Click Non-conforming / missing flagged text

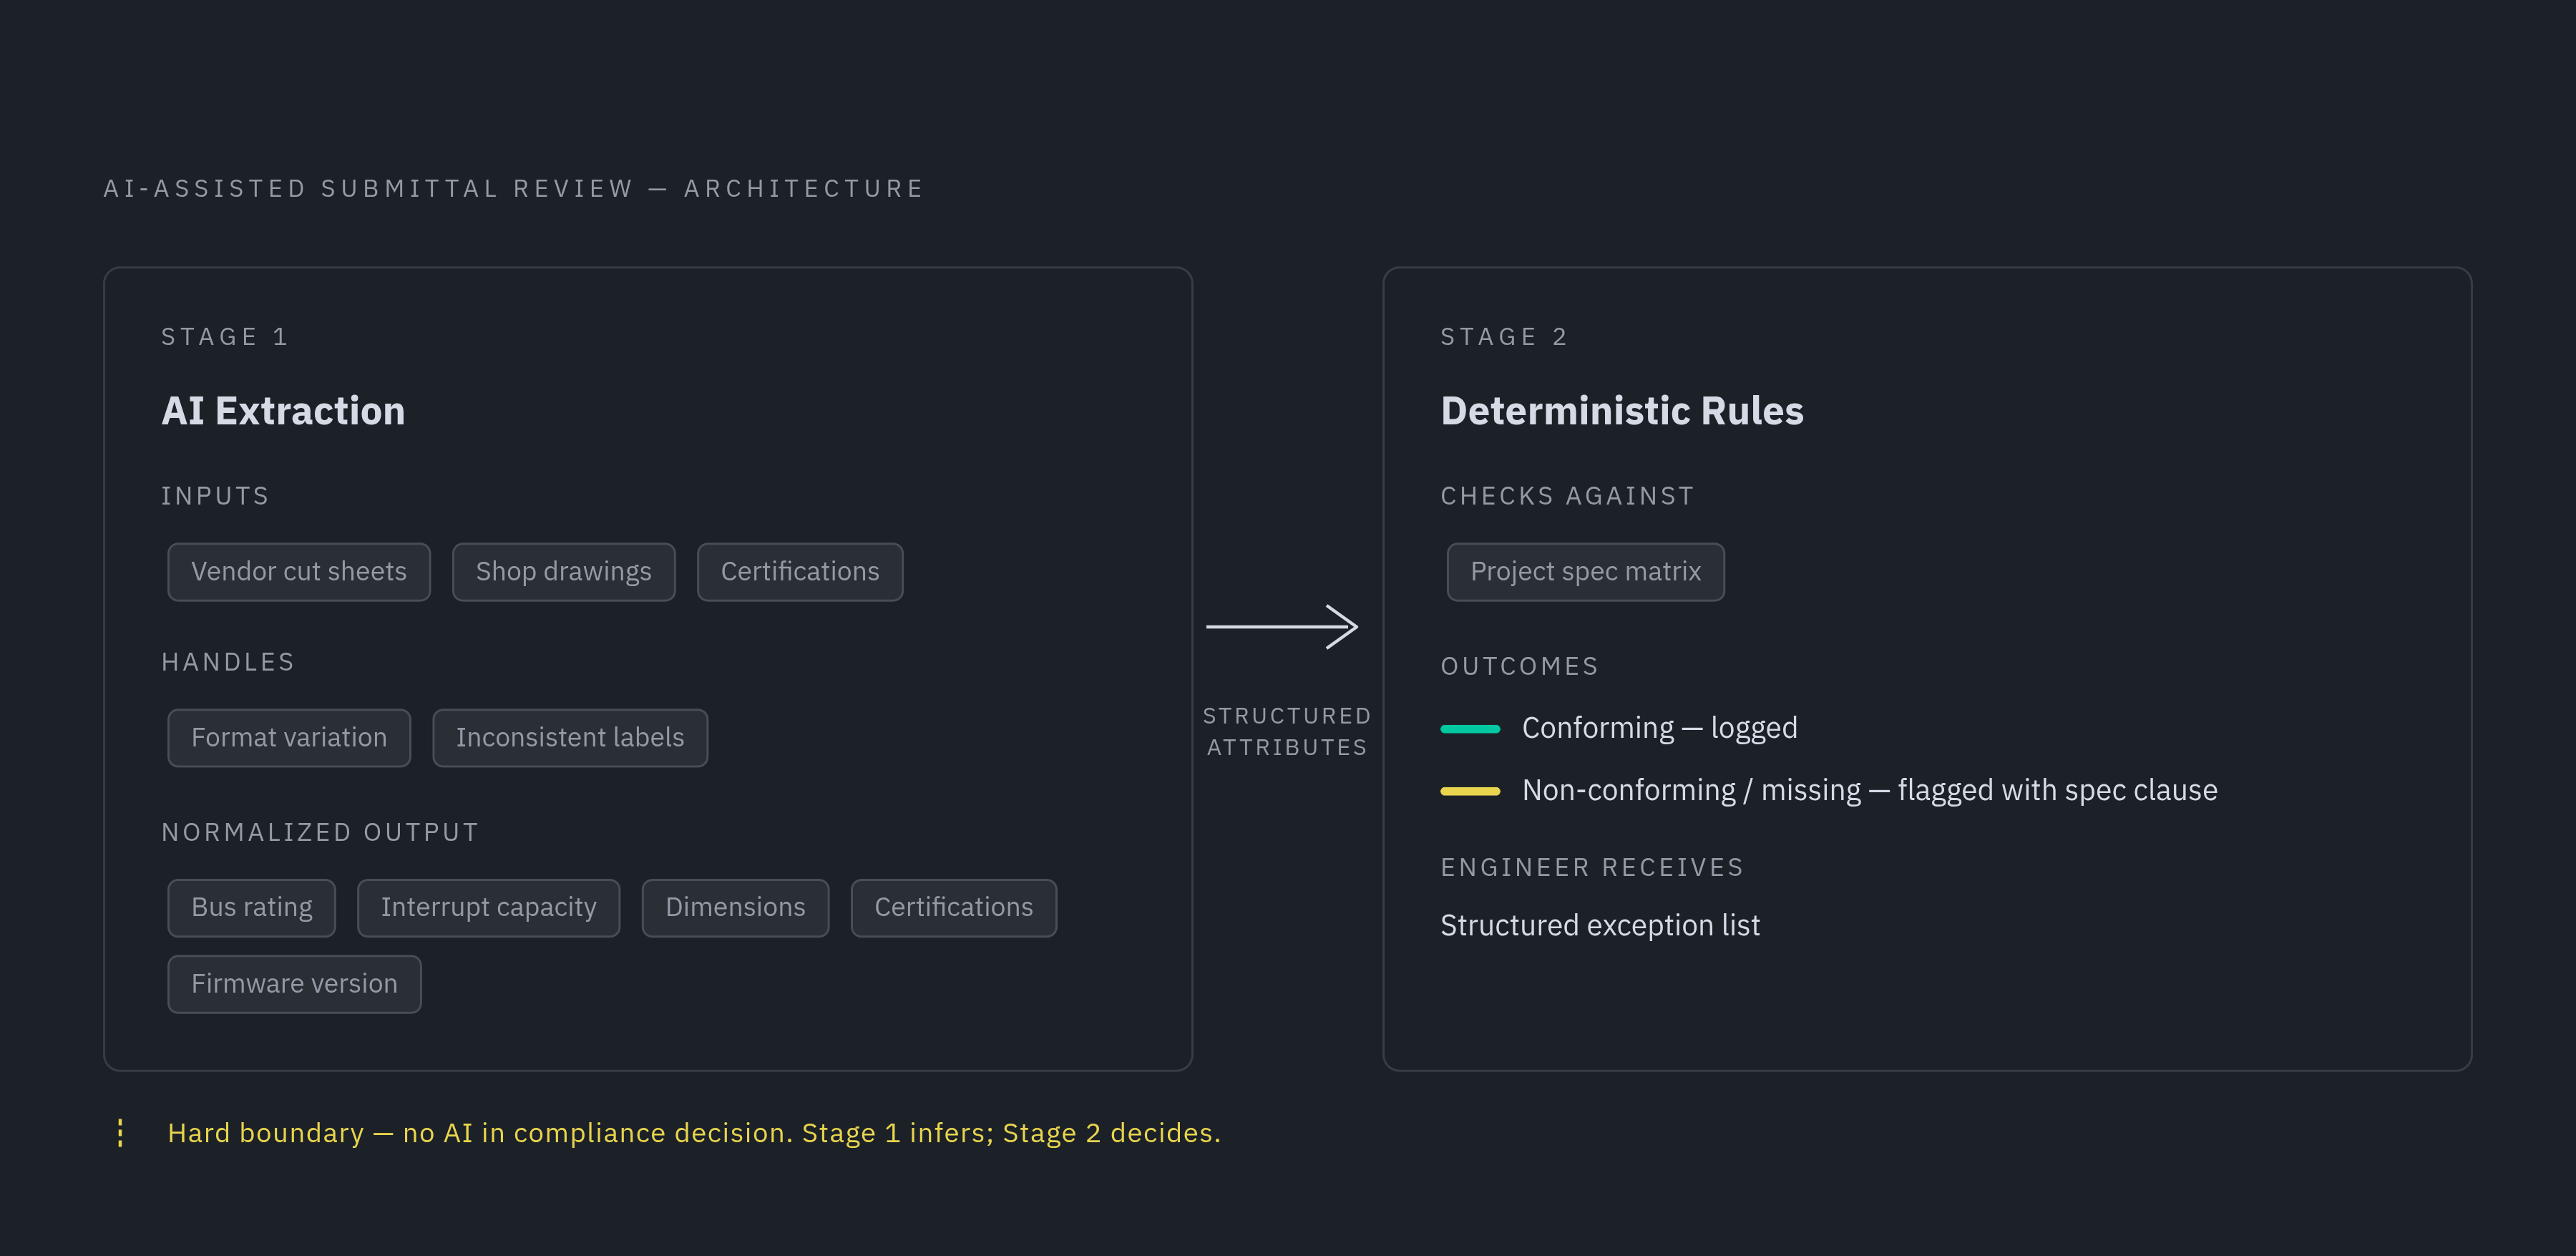pos(1870,790)
